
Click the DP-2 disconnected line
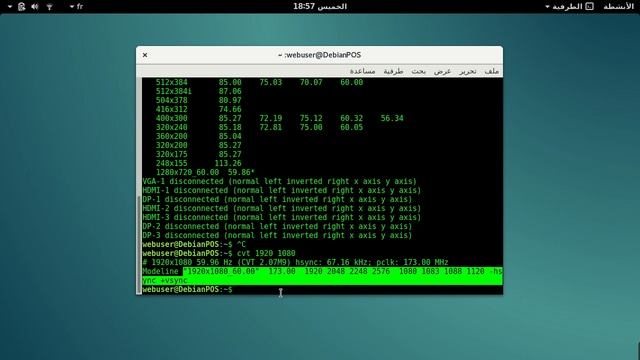277,226
